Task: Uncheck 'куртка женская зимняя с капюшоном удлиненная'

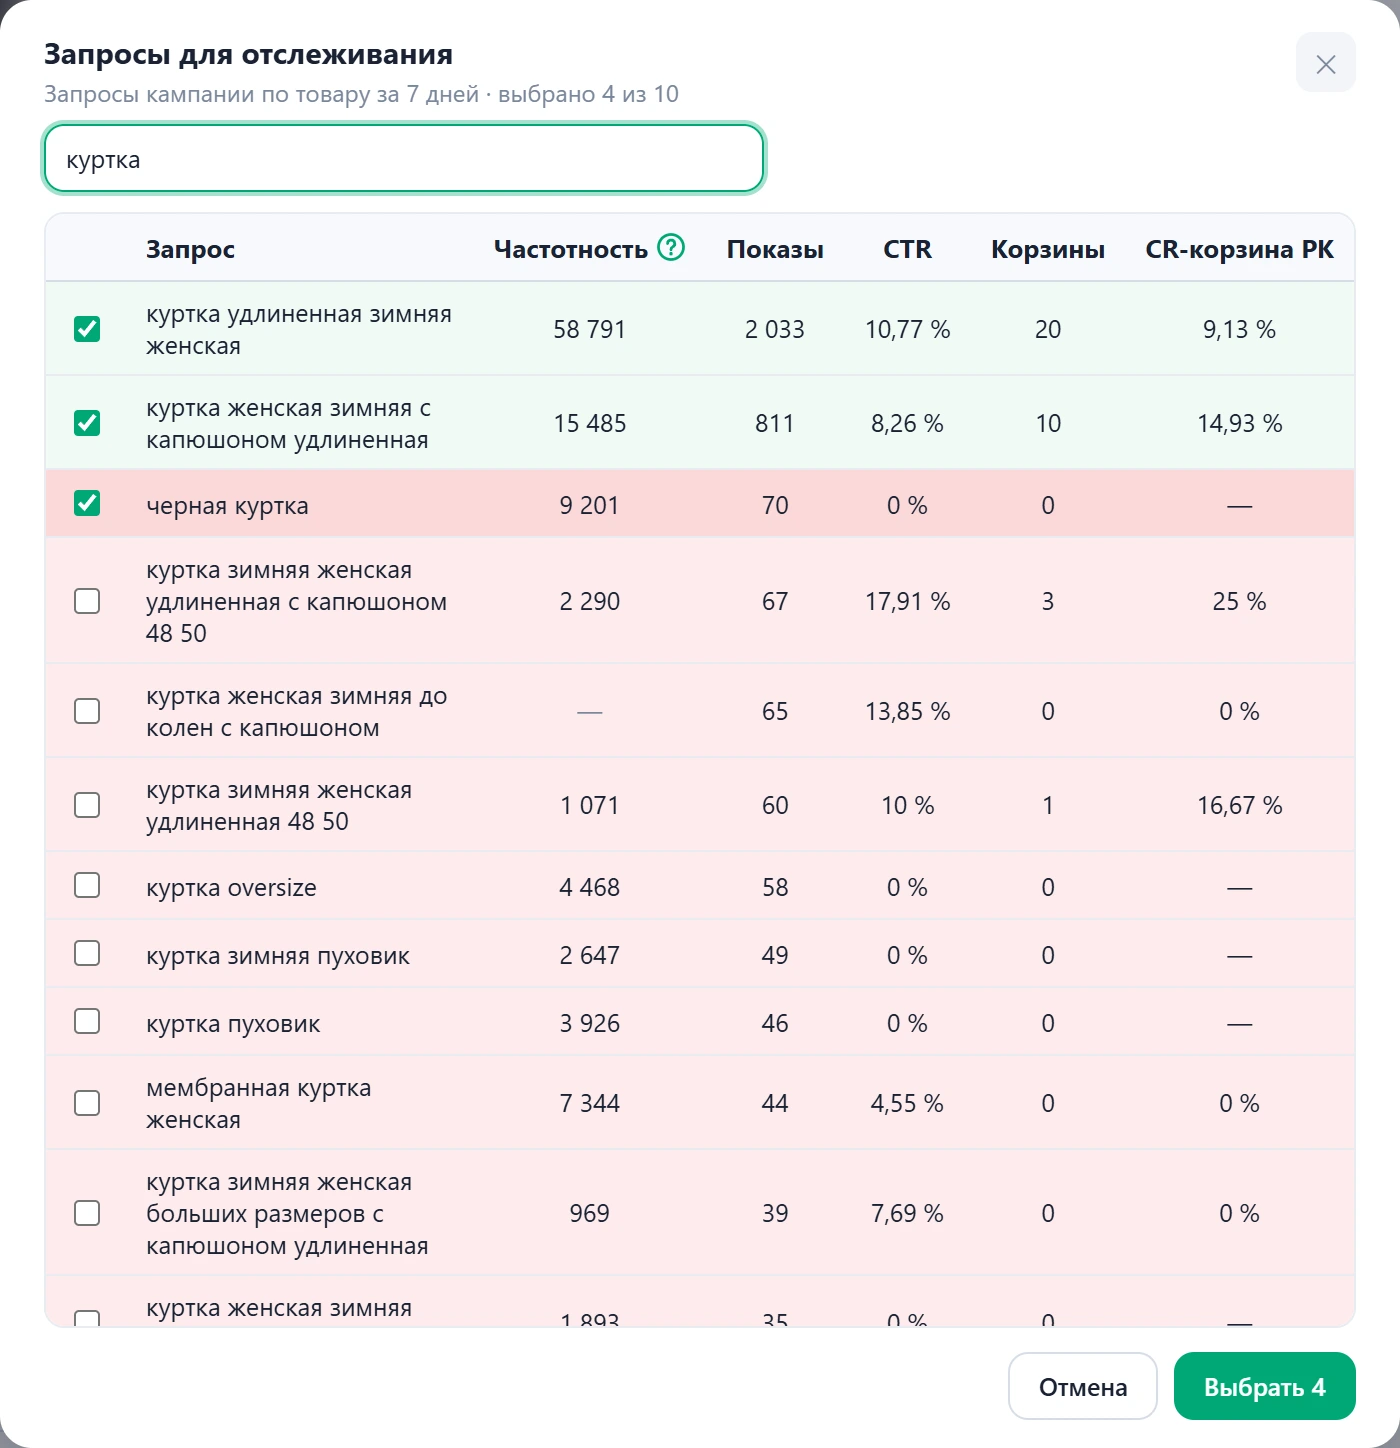Action: point(88,423)
